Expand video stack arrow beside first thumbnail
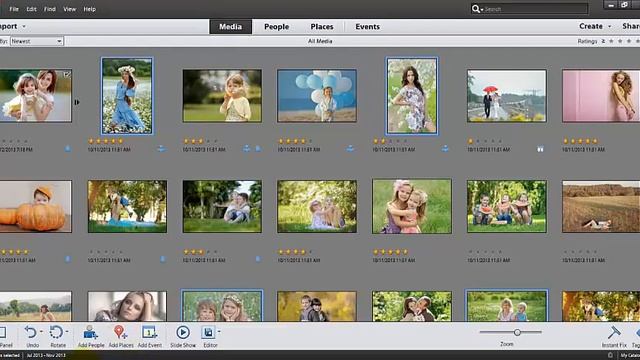 (x=77, y=102)
